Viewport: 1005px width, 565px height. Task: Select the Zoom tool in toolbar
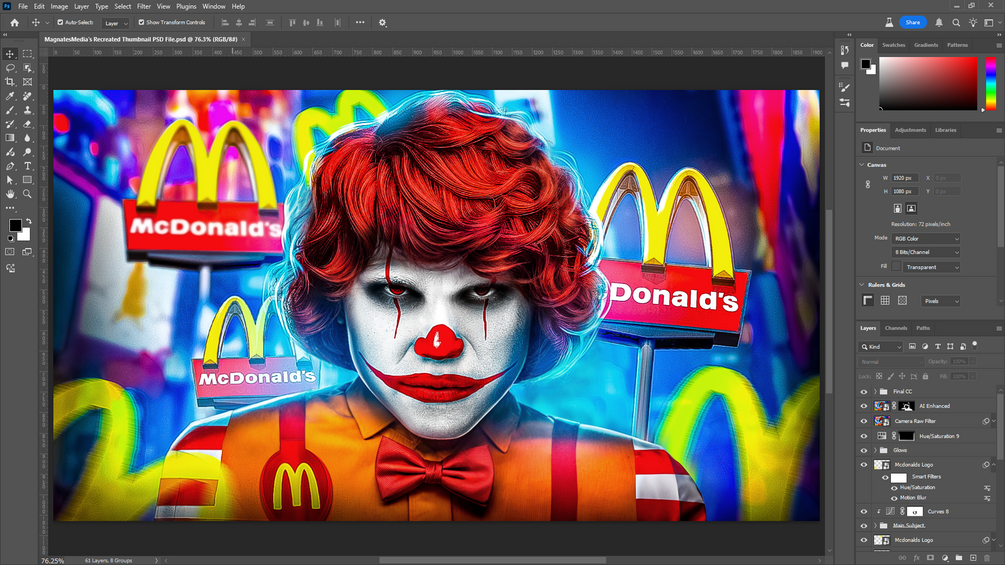click(x=28, y=193)
